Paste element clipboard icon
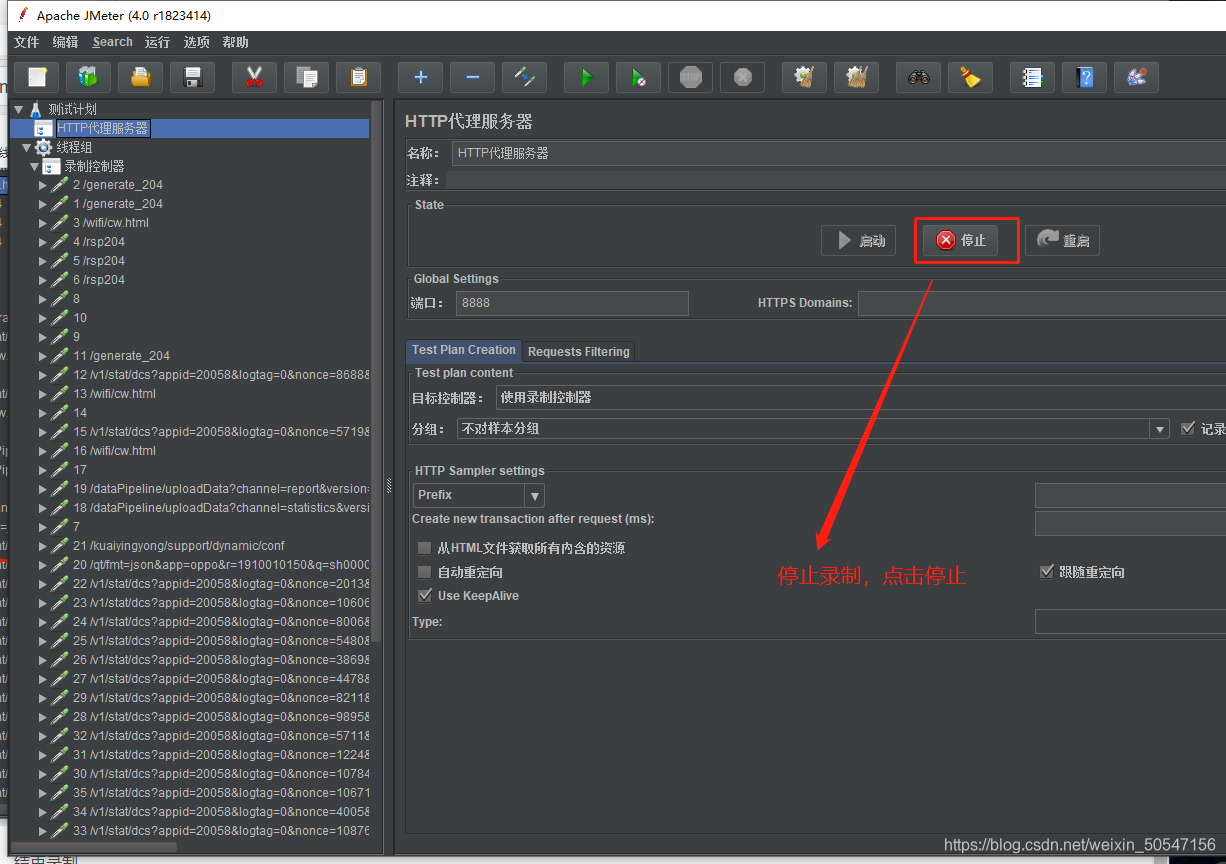This screenshot has width=1226, height=864. (x=359, y=77)
